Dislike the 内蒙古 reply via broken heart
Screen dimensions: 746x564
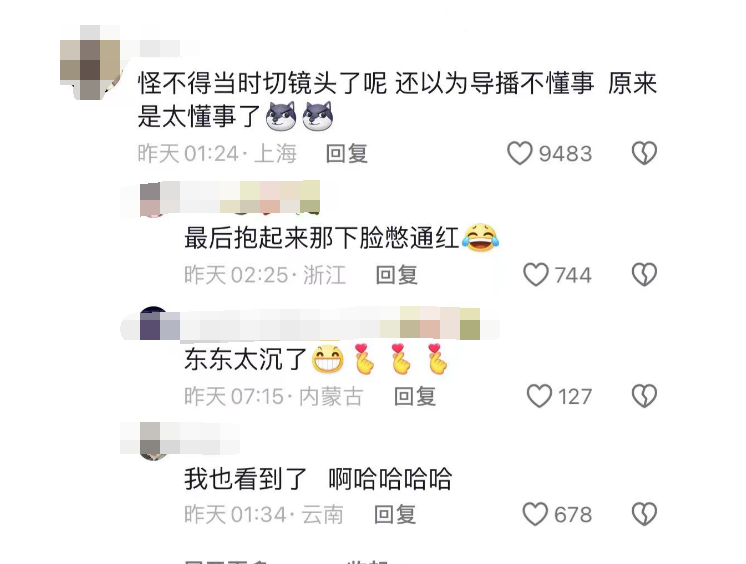tap(644, 396)
